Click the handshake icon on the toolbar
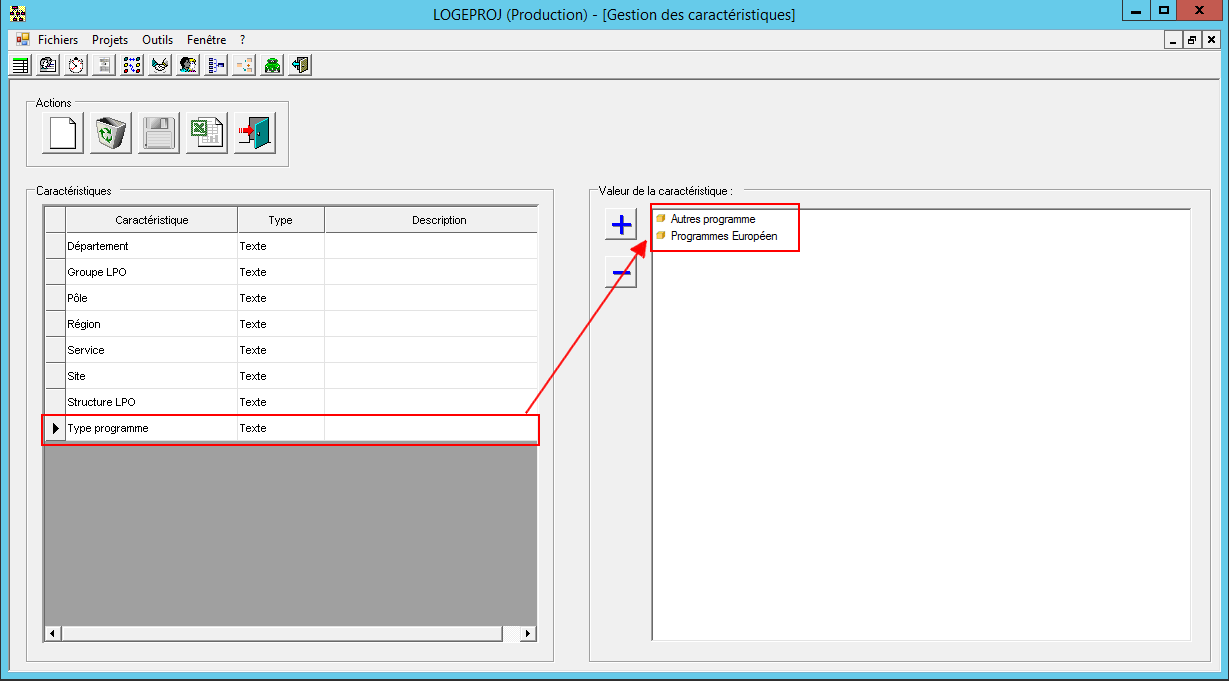 159,65
